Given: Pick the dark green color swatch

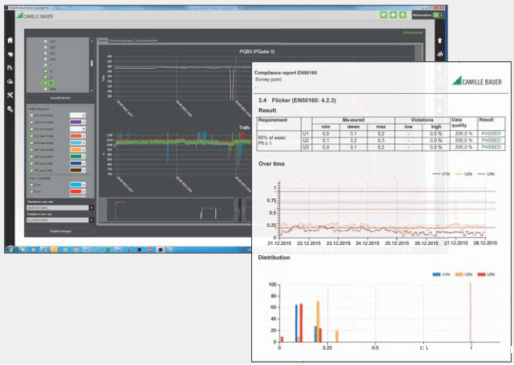Looking at the screenshot, I should pos(76,157).
